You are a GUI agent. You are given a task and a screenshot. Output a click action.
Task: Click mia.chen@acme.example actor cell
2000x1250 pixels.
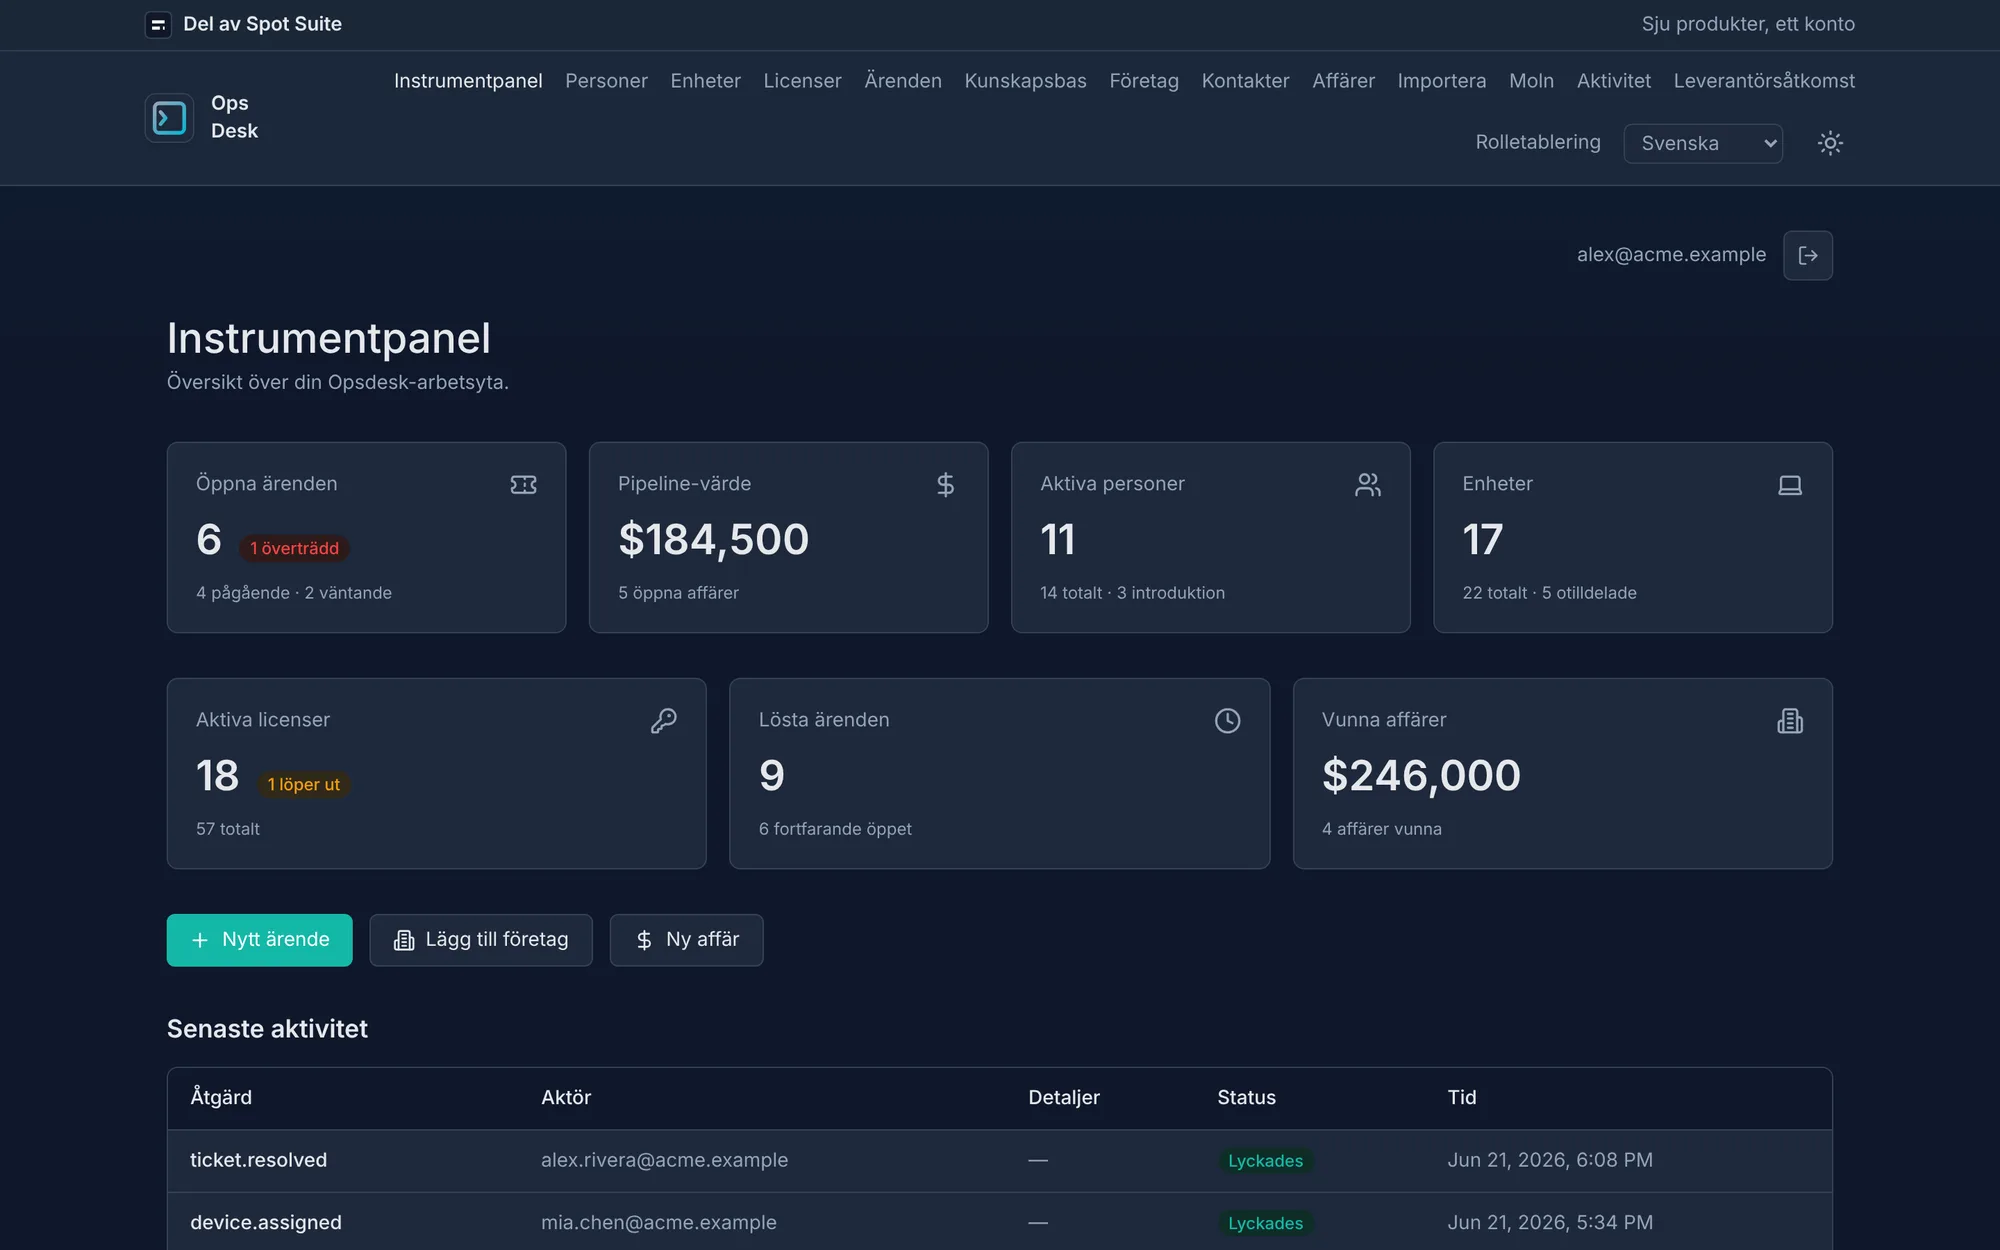pyautogui.click(x=658, y=1222)
